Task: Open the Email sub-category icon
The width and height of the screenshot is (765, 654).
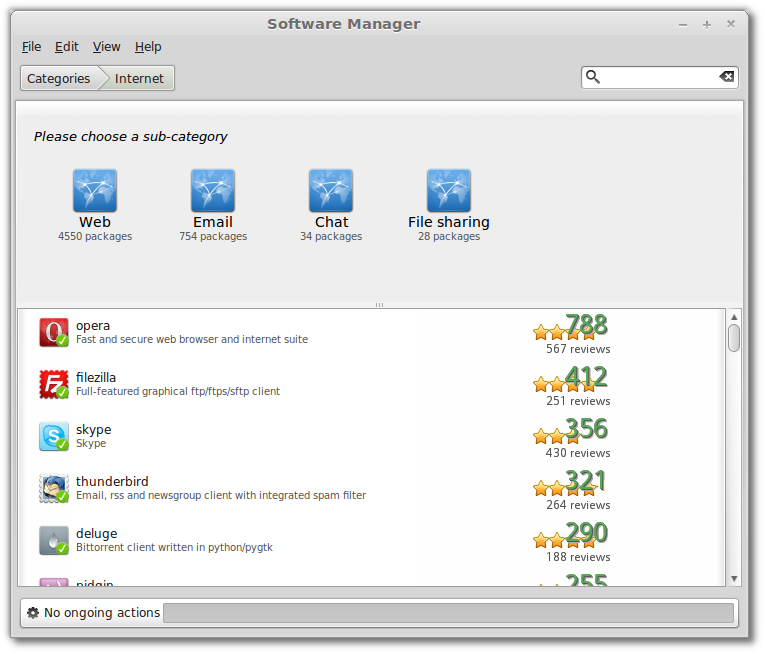Action: pyautogui.click(x=213, y=190)
